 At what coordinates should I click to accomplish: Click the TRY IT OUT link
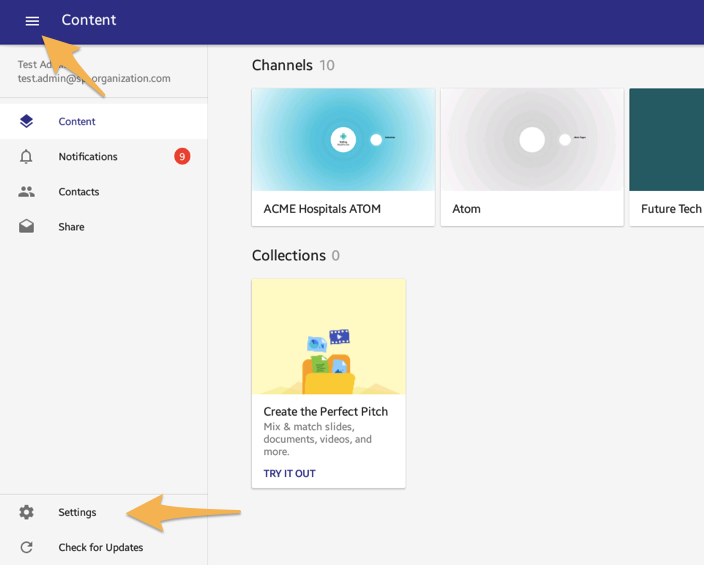coord(290,473)
